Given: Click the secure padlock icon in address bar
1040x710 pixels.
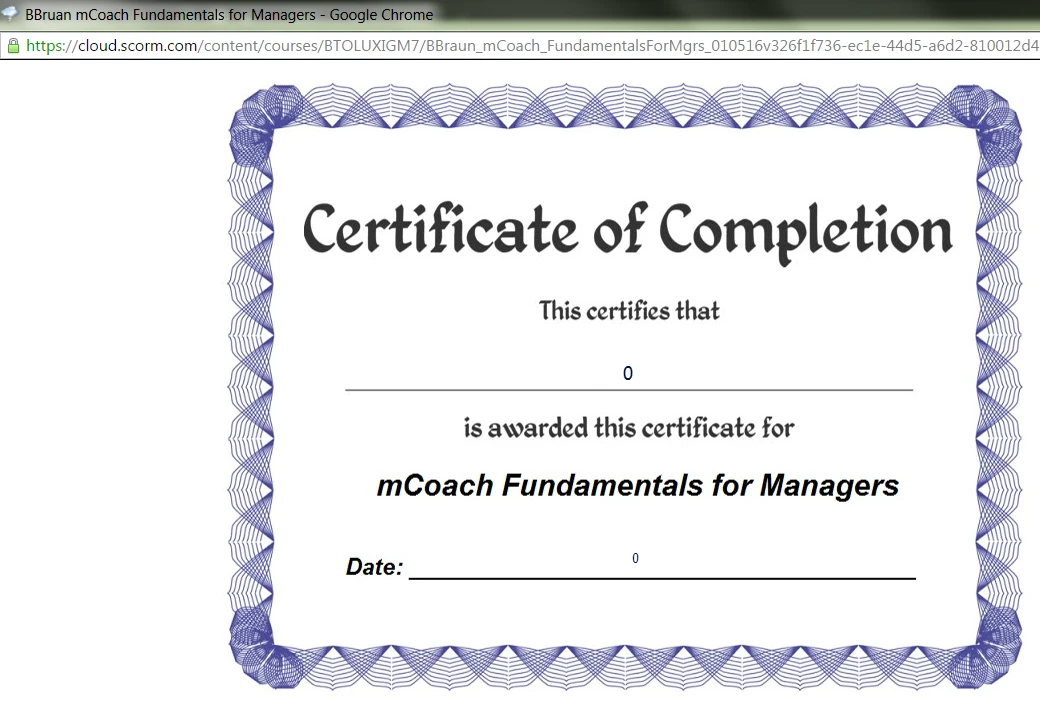Looking at the screenshot, I should pyautogui.click(x=13, y=46).
